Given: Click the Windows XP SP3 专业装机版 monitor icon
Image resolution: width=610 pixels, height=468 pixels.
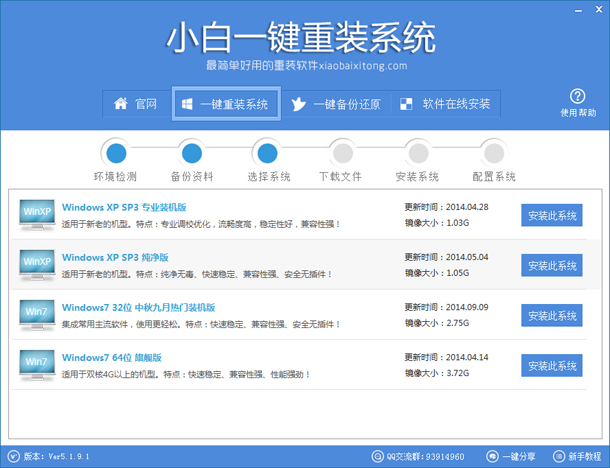Looking at the screenshot, I should (x=36, y=214).
